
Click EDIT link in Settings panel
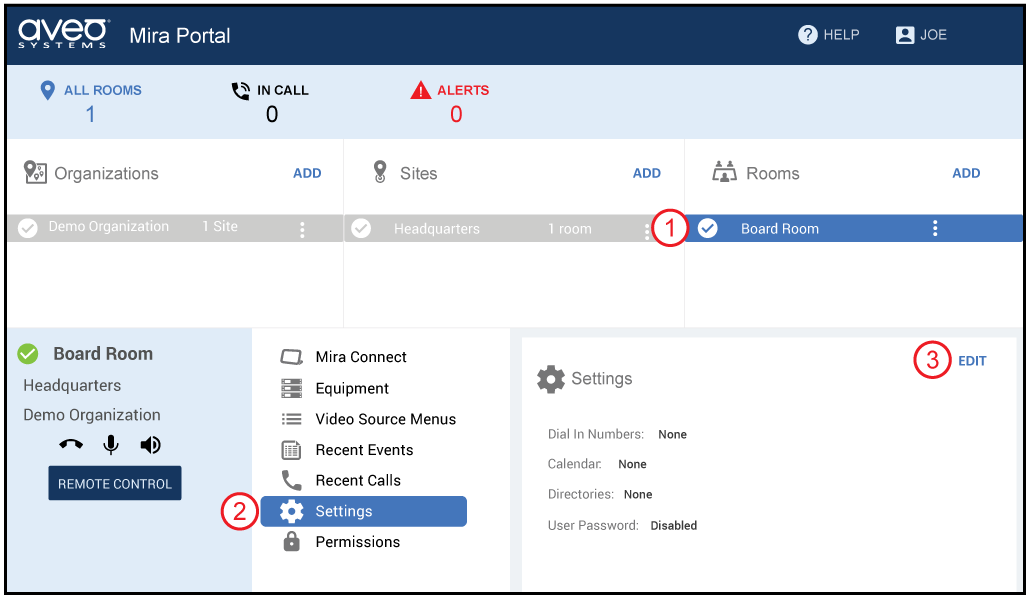972,361
